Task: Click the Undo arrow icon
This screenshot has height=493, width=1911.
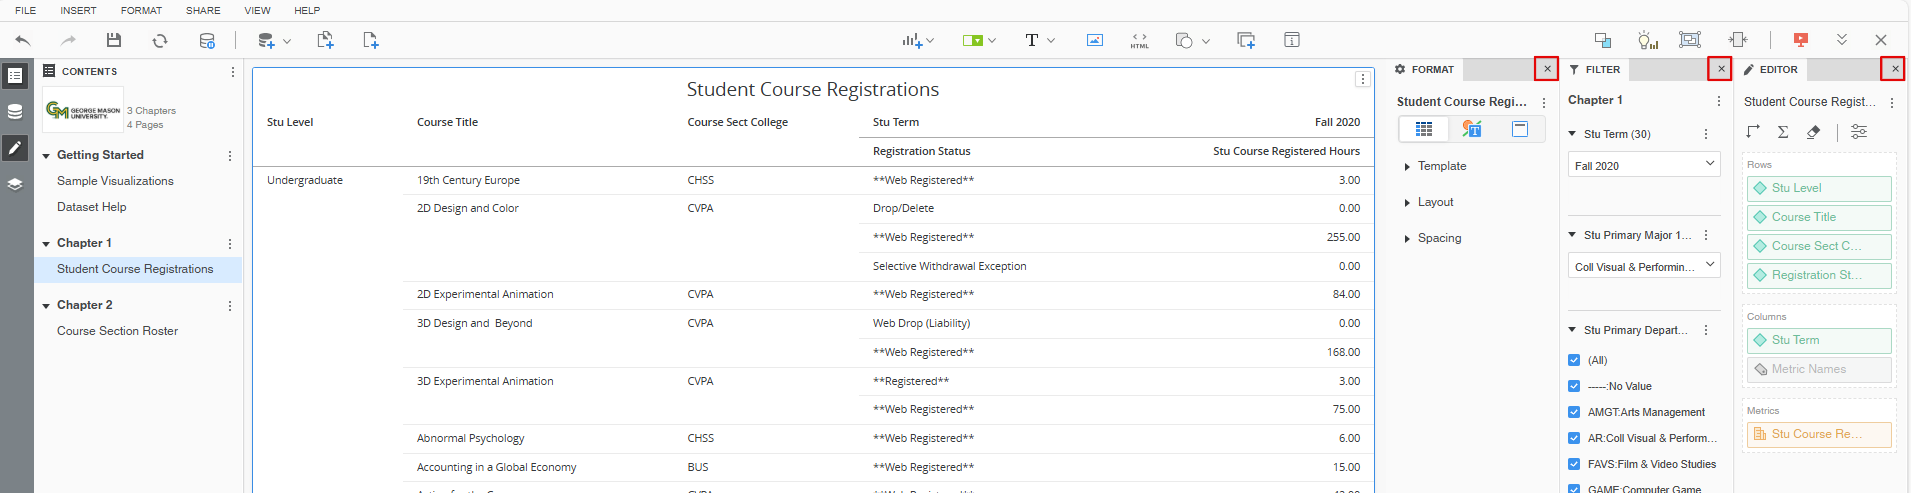Action: pyautogui.click(x=23, y=40)
